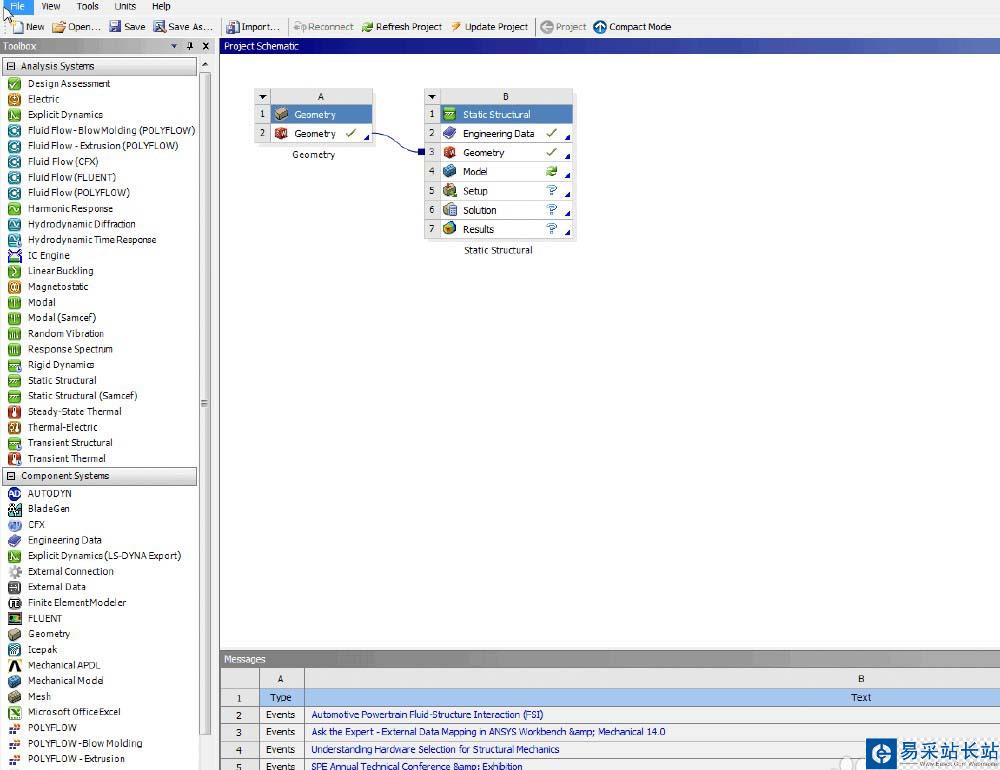Select Linear Buckling system
The width and height of the screenshot is (1000, 770).
[50, 271]
